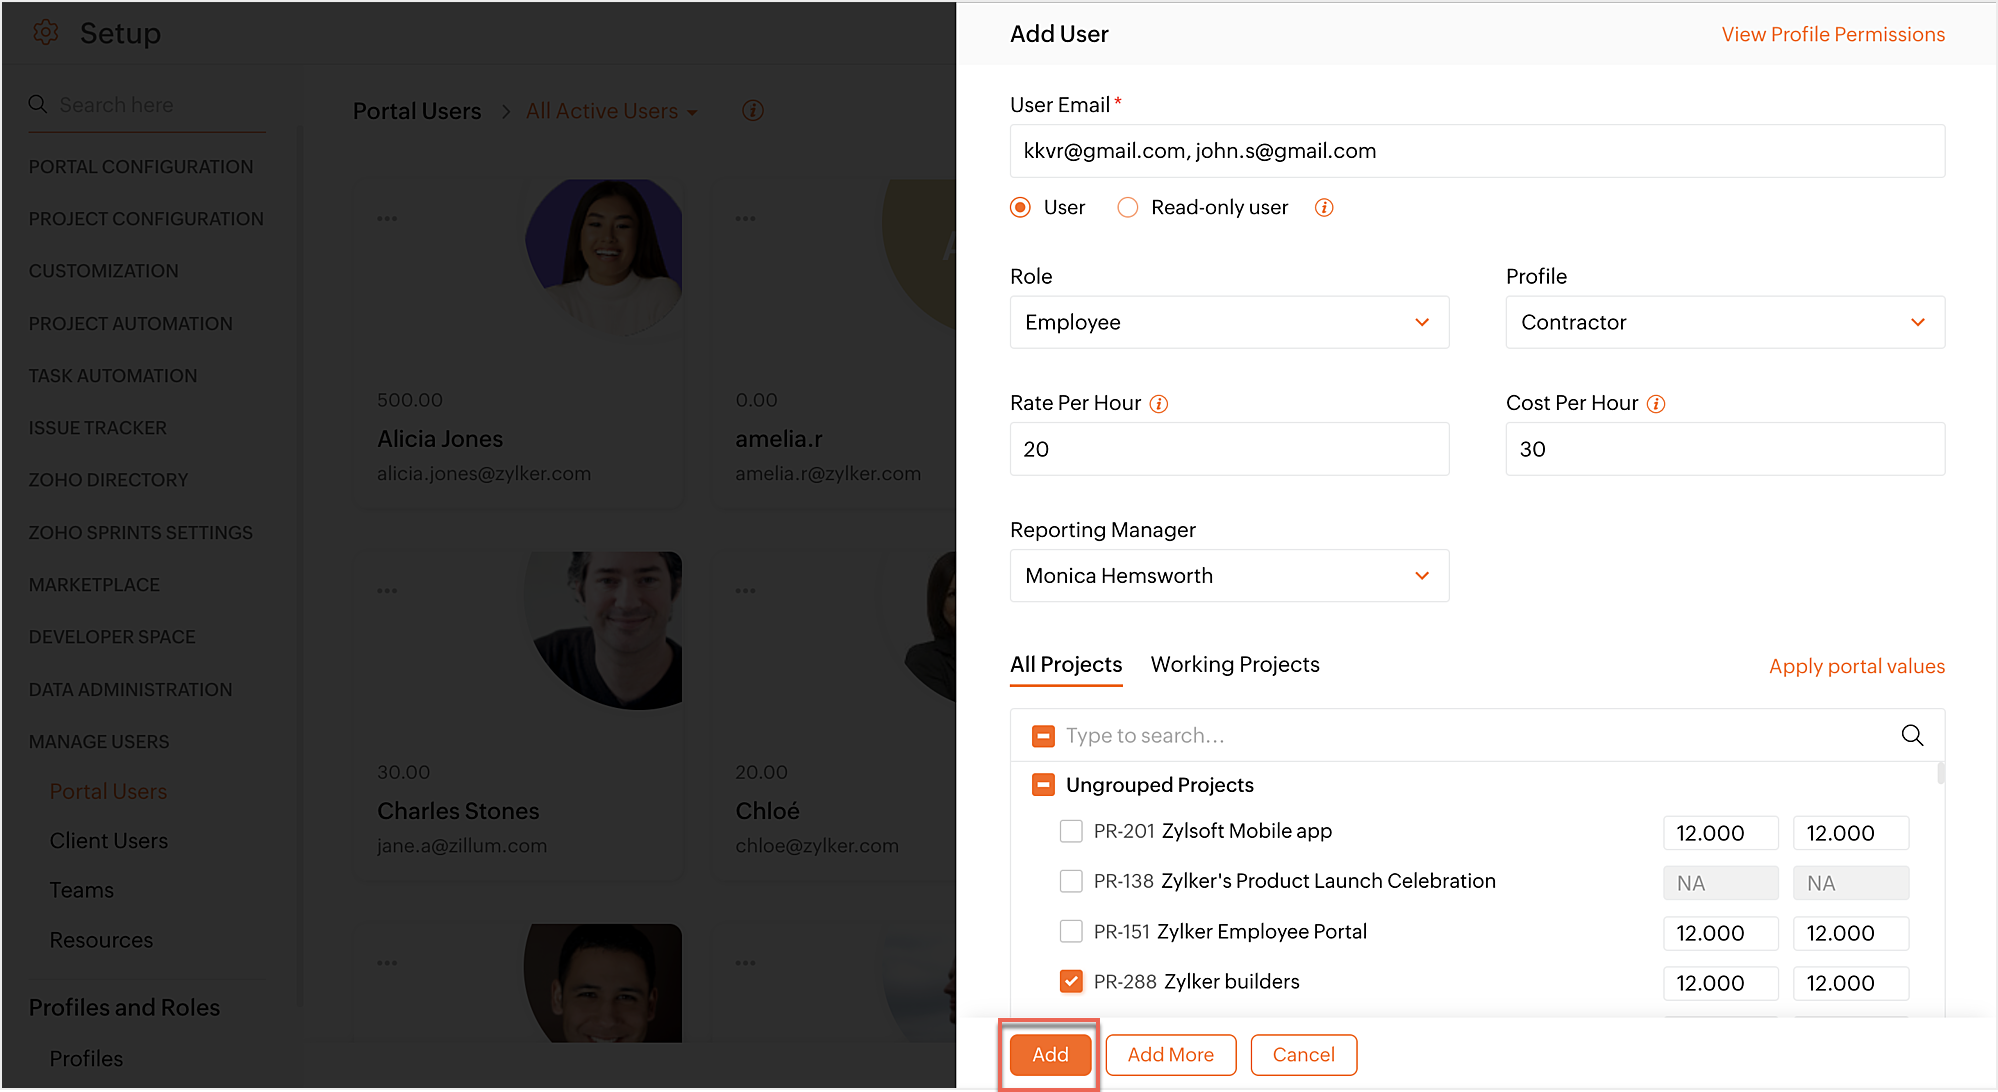Viewport: 1998px width, 1092px height.
Task: Click the project list scrollbar
Action: click(x=1940, y=773)
